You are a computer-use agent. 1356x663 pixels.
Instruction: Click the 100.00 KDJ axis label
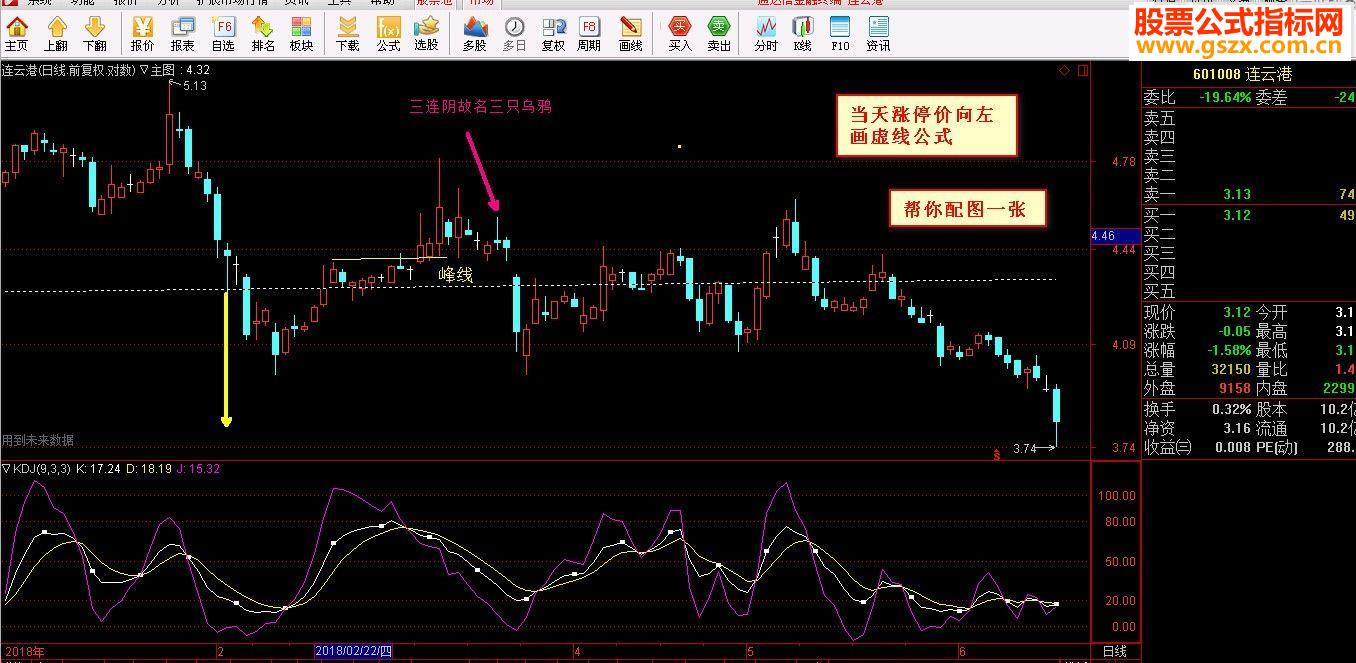coord(1117,495)
